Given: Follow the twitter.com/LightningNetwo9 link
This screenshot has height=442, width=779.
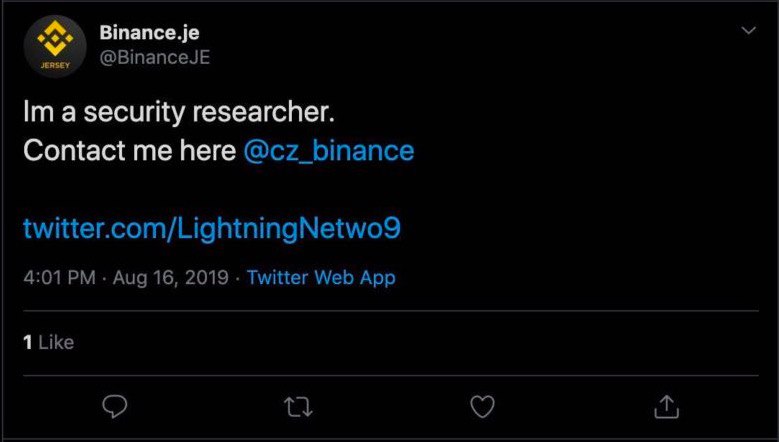Looking at the screenshot, I should point(211,228).
